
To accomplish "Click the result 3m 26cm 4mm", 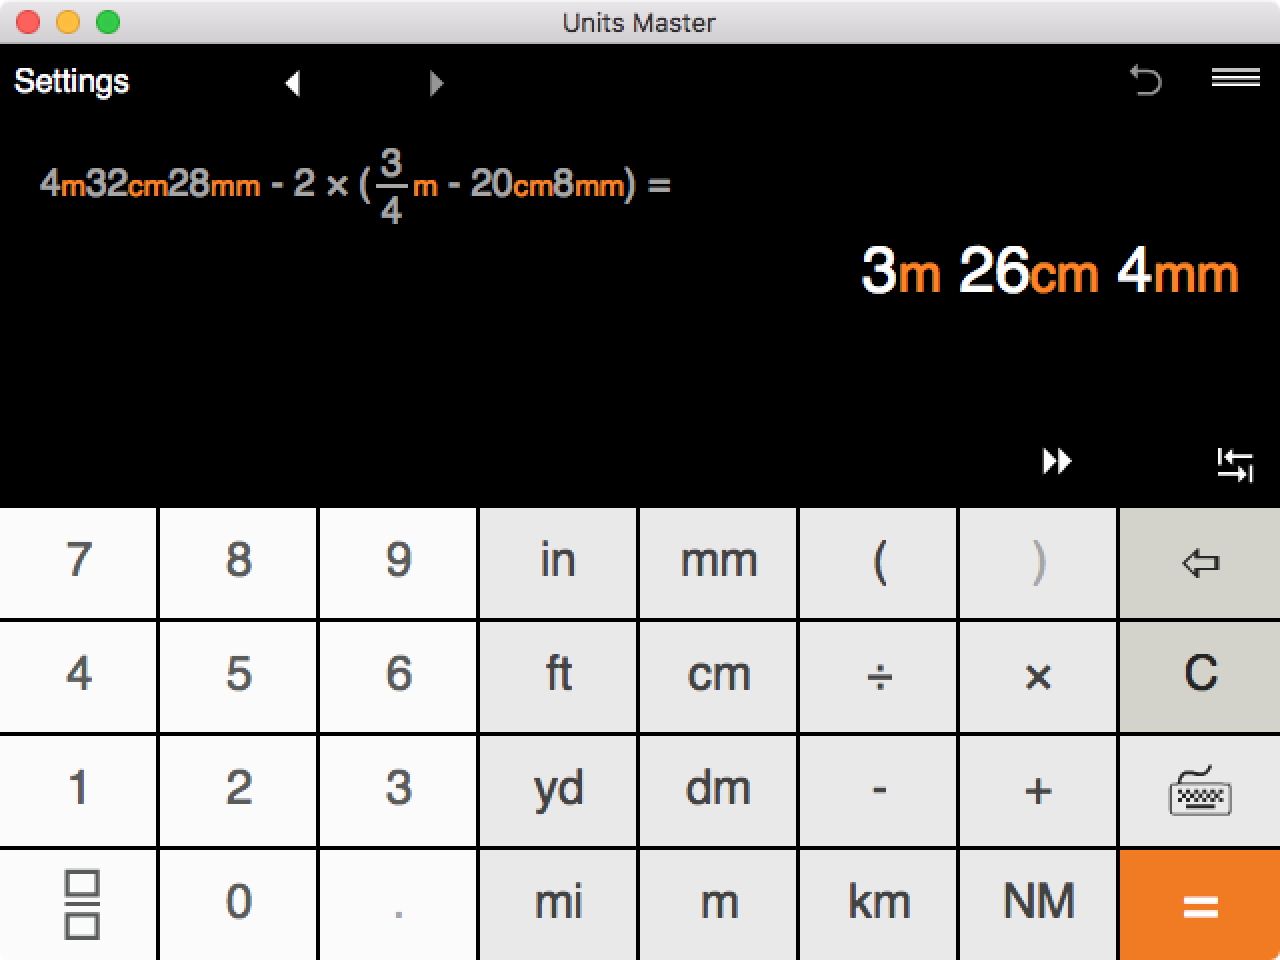I will coord(1050,271).
